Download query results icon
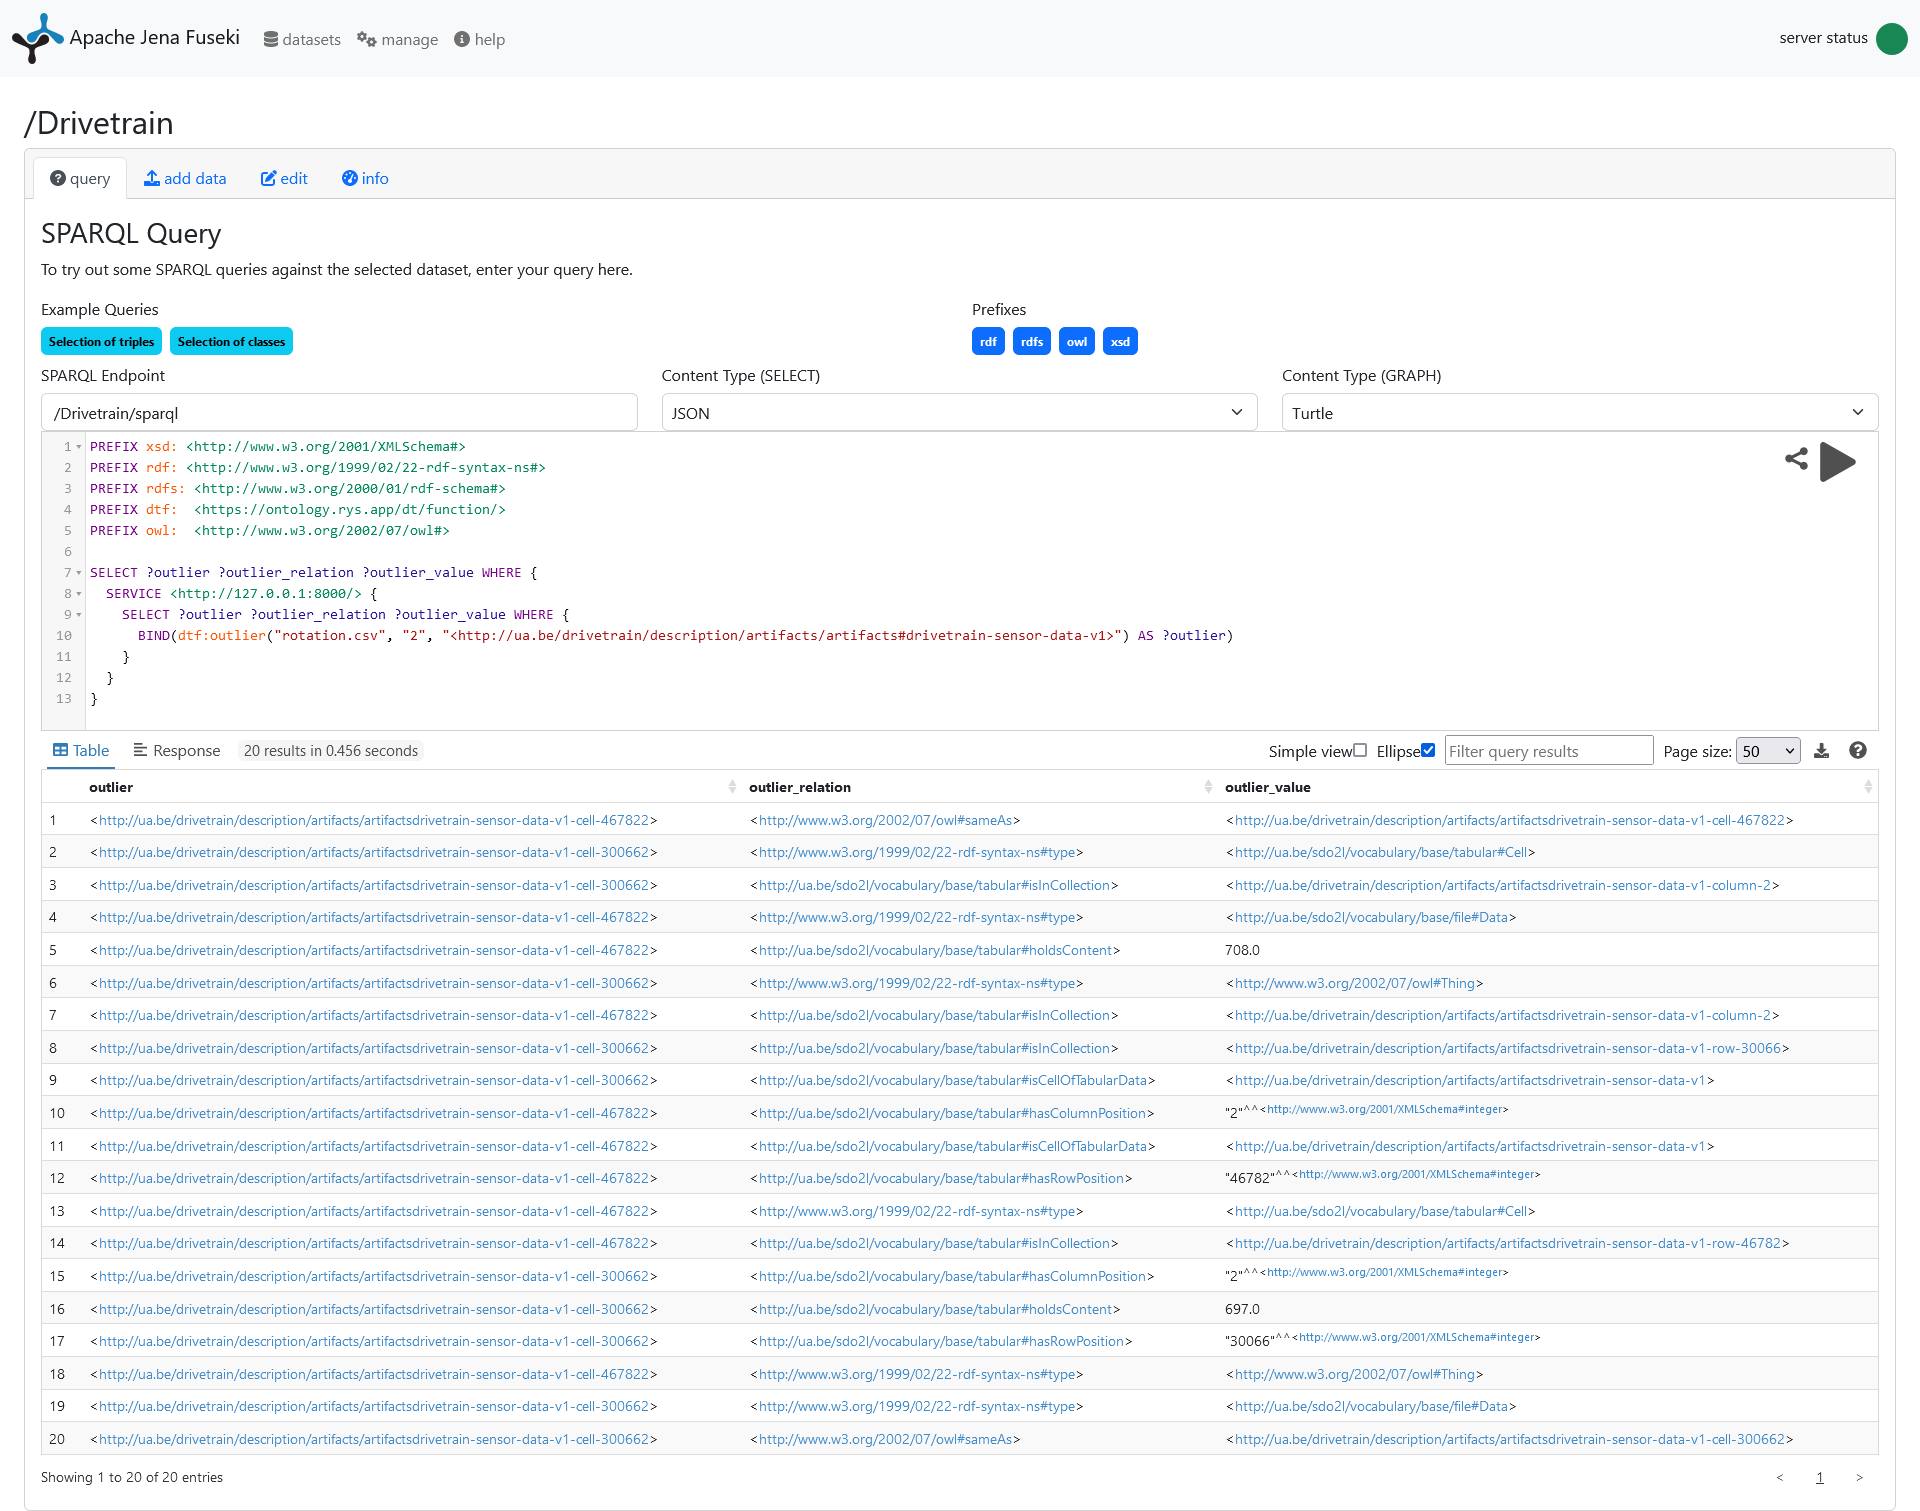This screenshot has height=1511, width=1920. point(1821,751)
